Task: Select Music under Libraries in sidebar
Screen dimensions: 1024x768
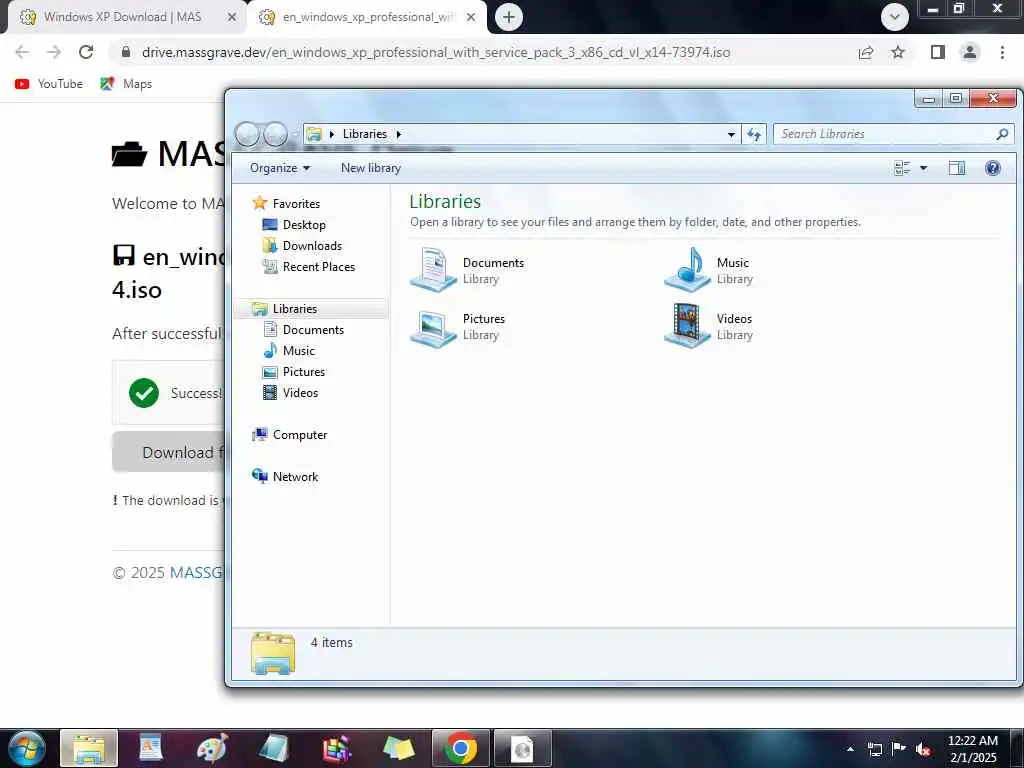Action: coord(298,351)
